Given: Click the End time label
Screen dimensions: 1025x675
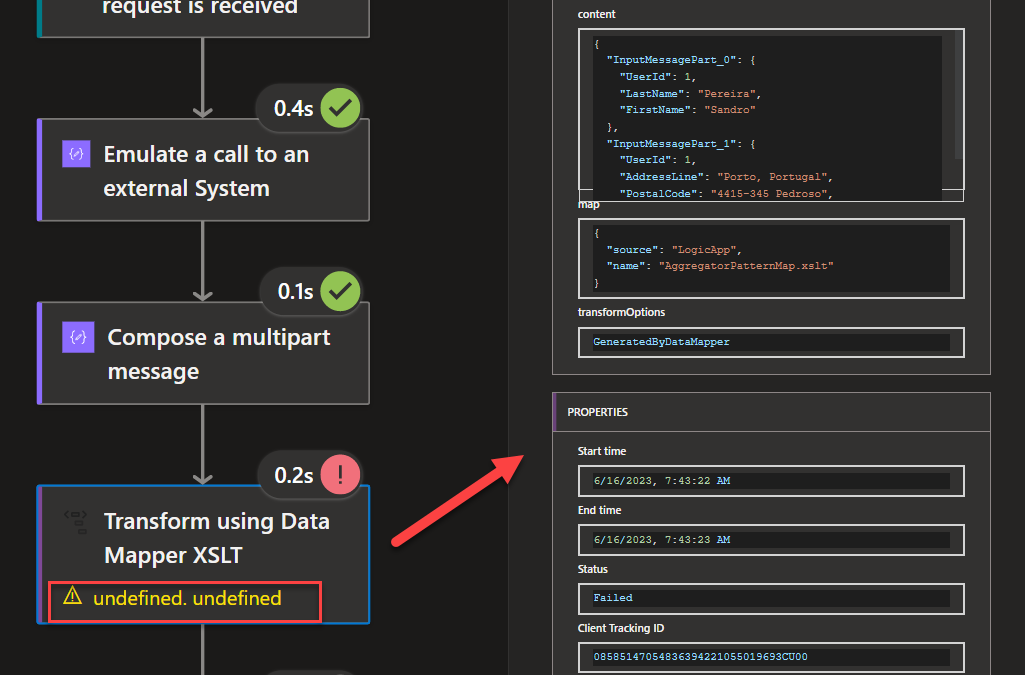Looking at the screenshot, I should coord(599,510).
